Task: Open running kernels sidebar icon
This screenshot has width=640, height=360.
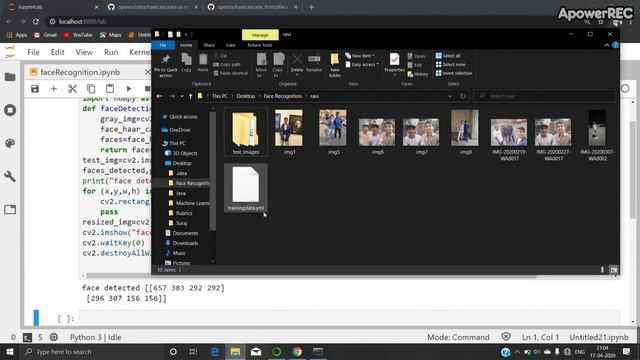Action: point(10,110)
